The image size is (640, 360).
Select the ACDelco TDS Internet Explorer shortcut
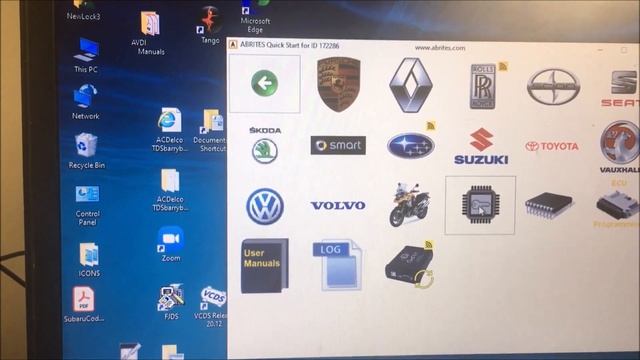170,130
